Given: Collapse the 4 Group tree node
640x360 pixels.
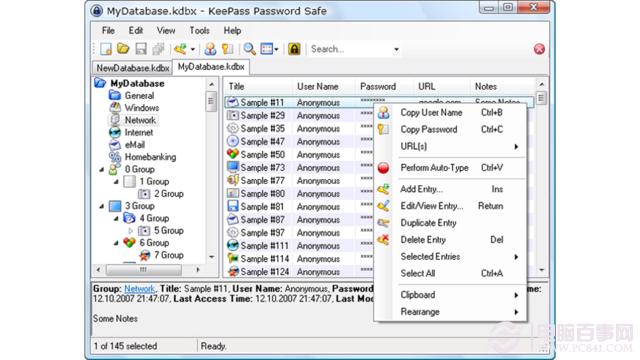Looking at the screenshot, I should pos(116,218).
